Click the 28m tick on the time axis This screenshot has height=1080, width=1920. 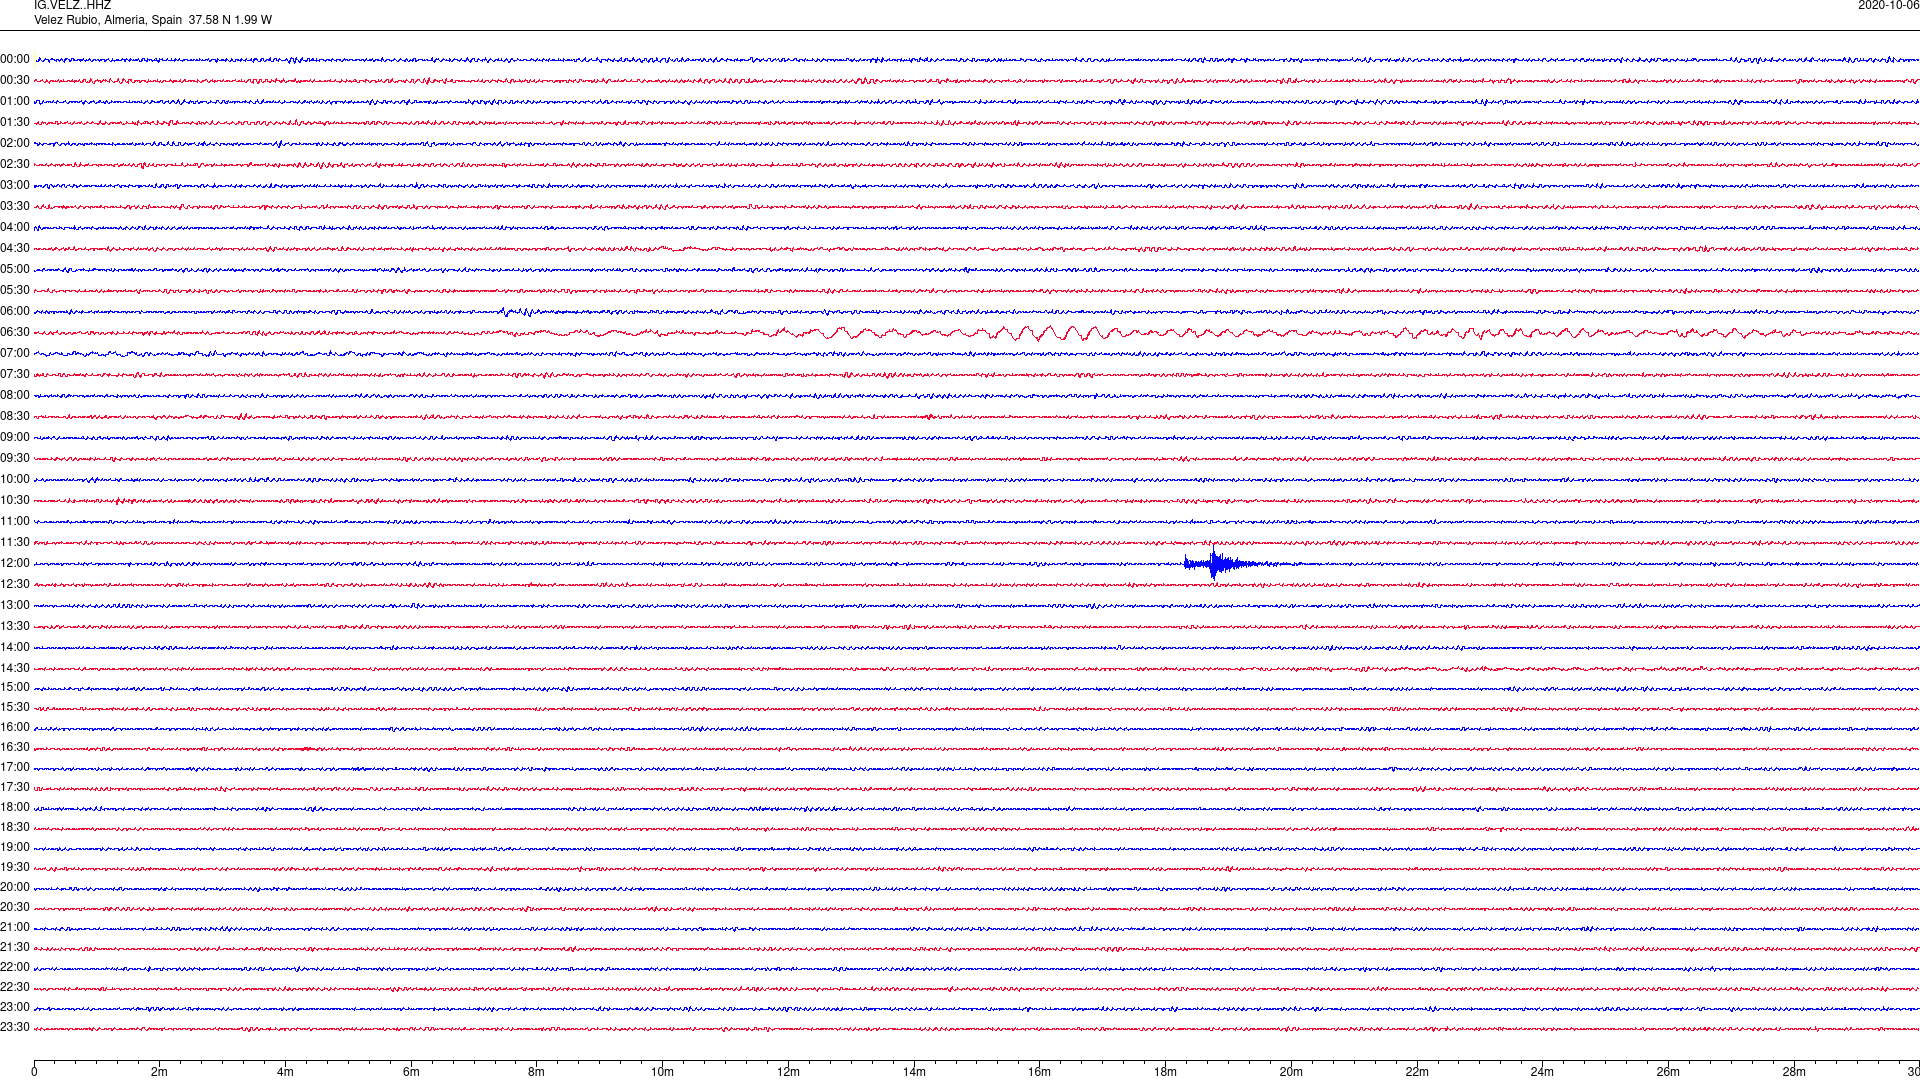1794,1072
